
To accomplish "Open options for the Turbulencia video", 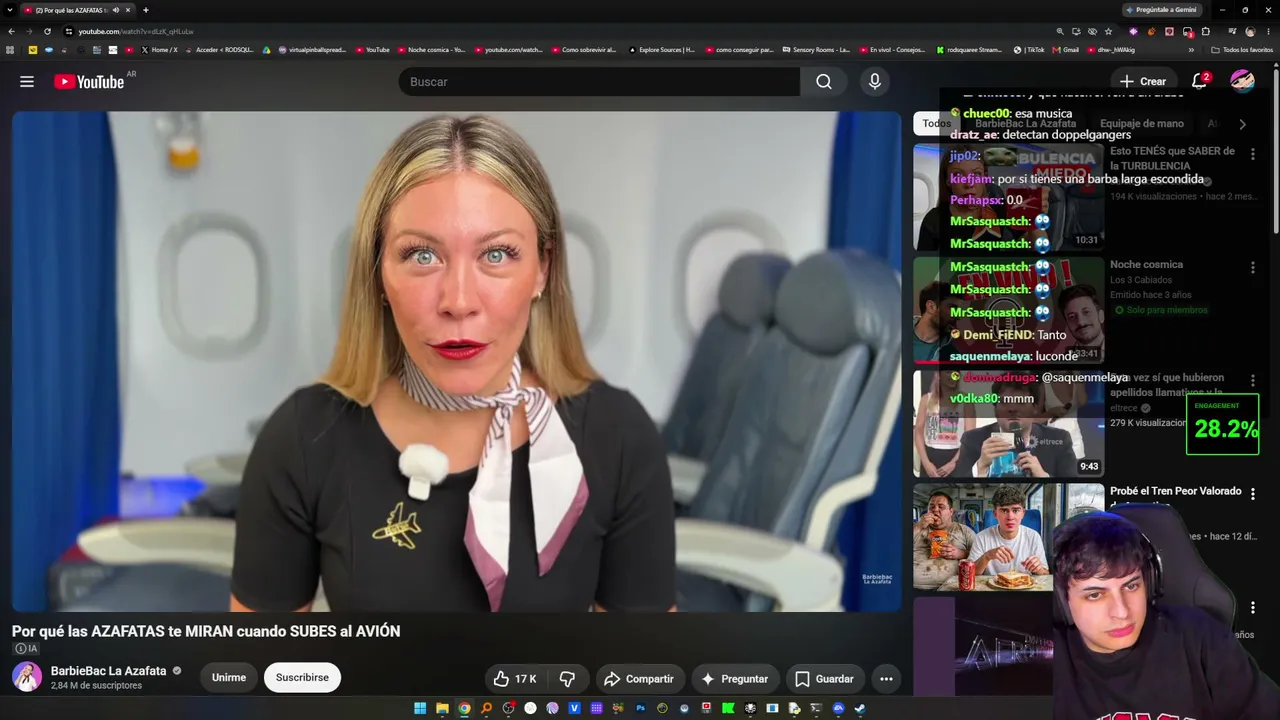I will coord(1252,154).
